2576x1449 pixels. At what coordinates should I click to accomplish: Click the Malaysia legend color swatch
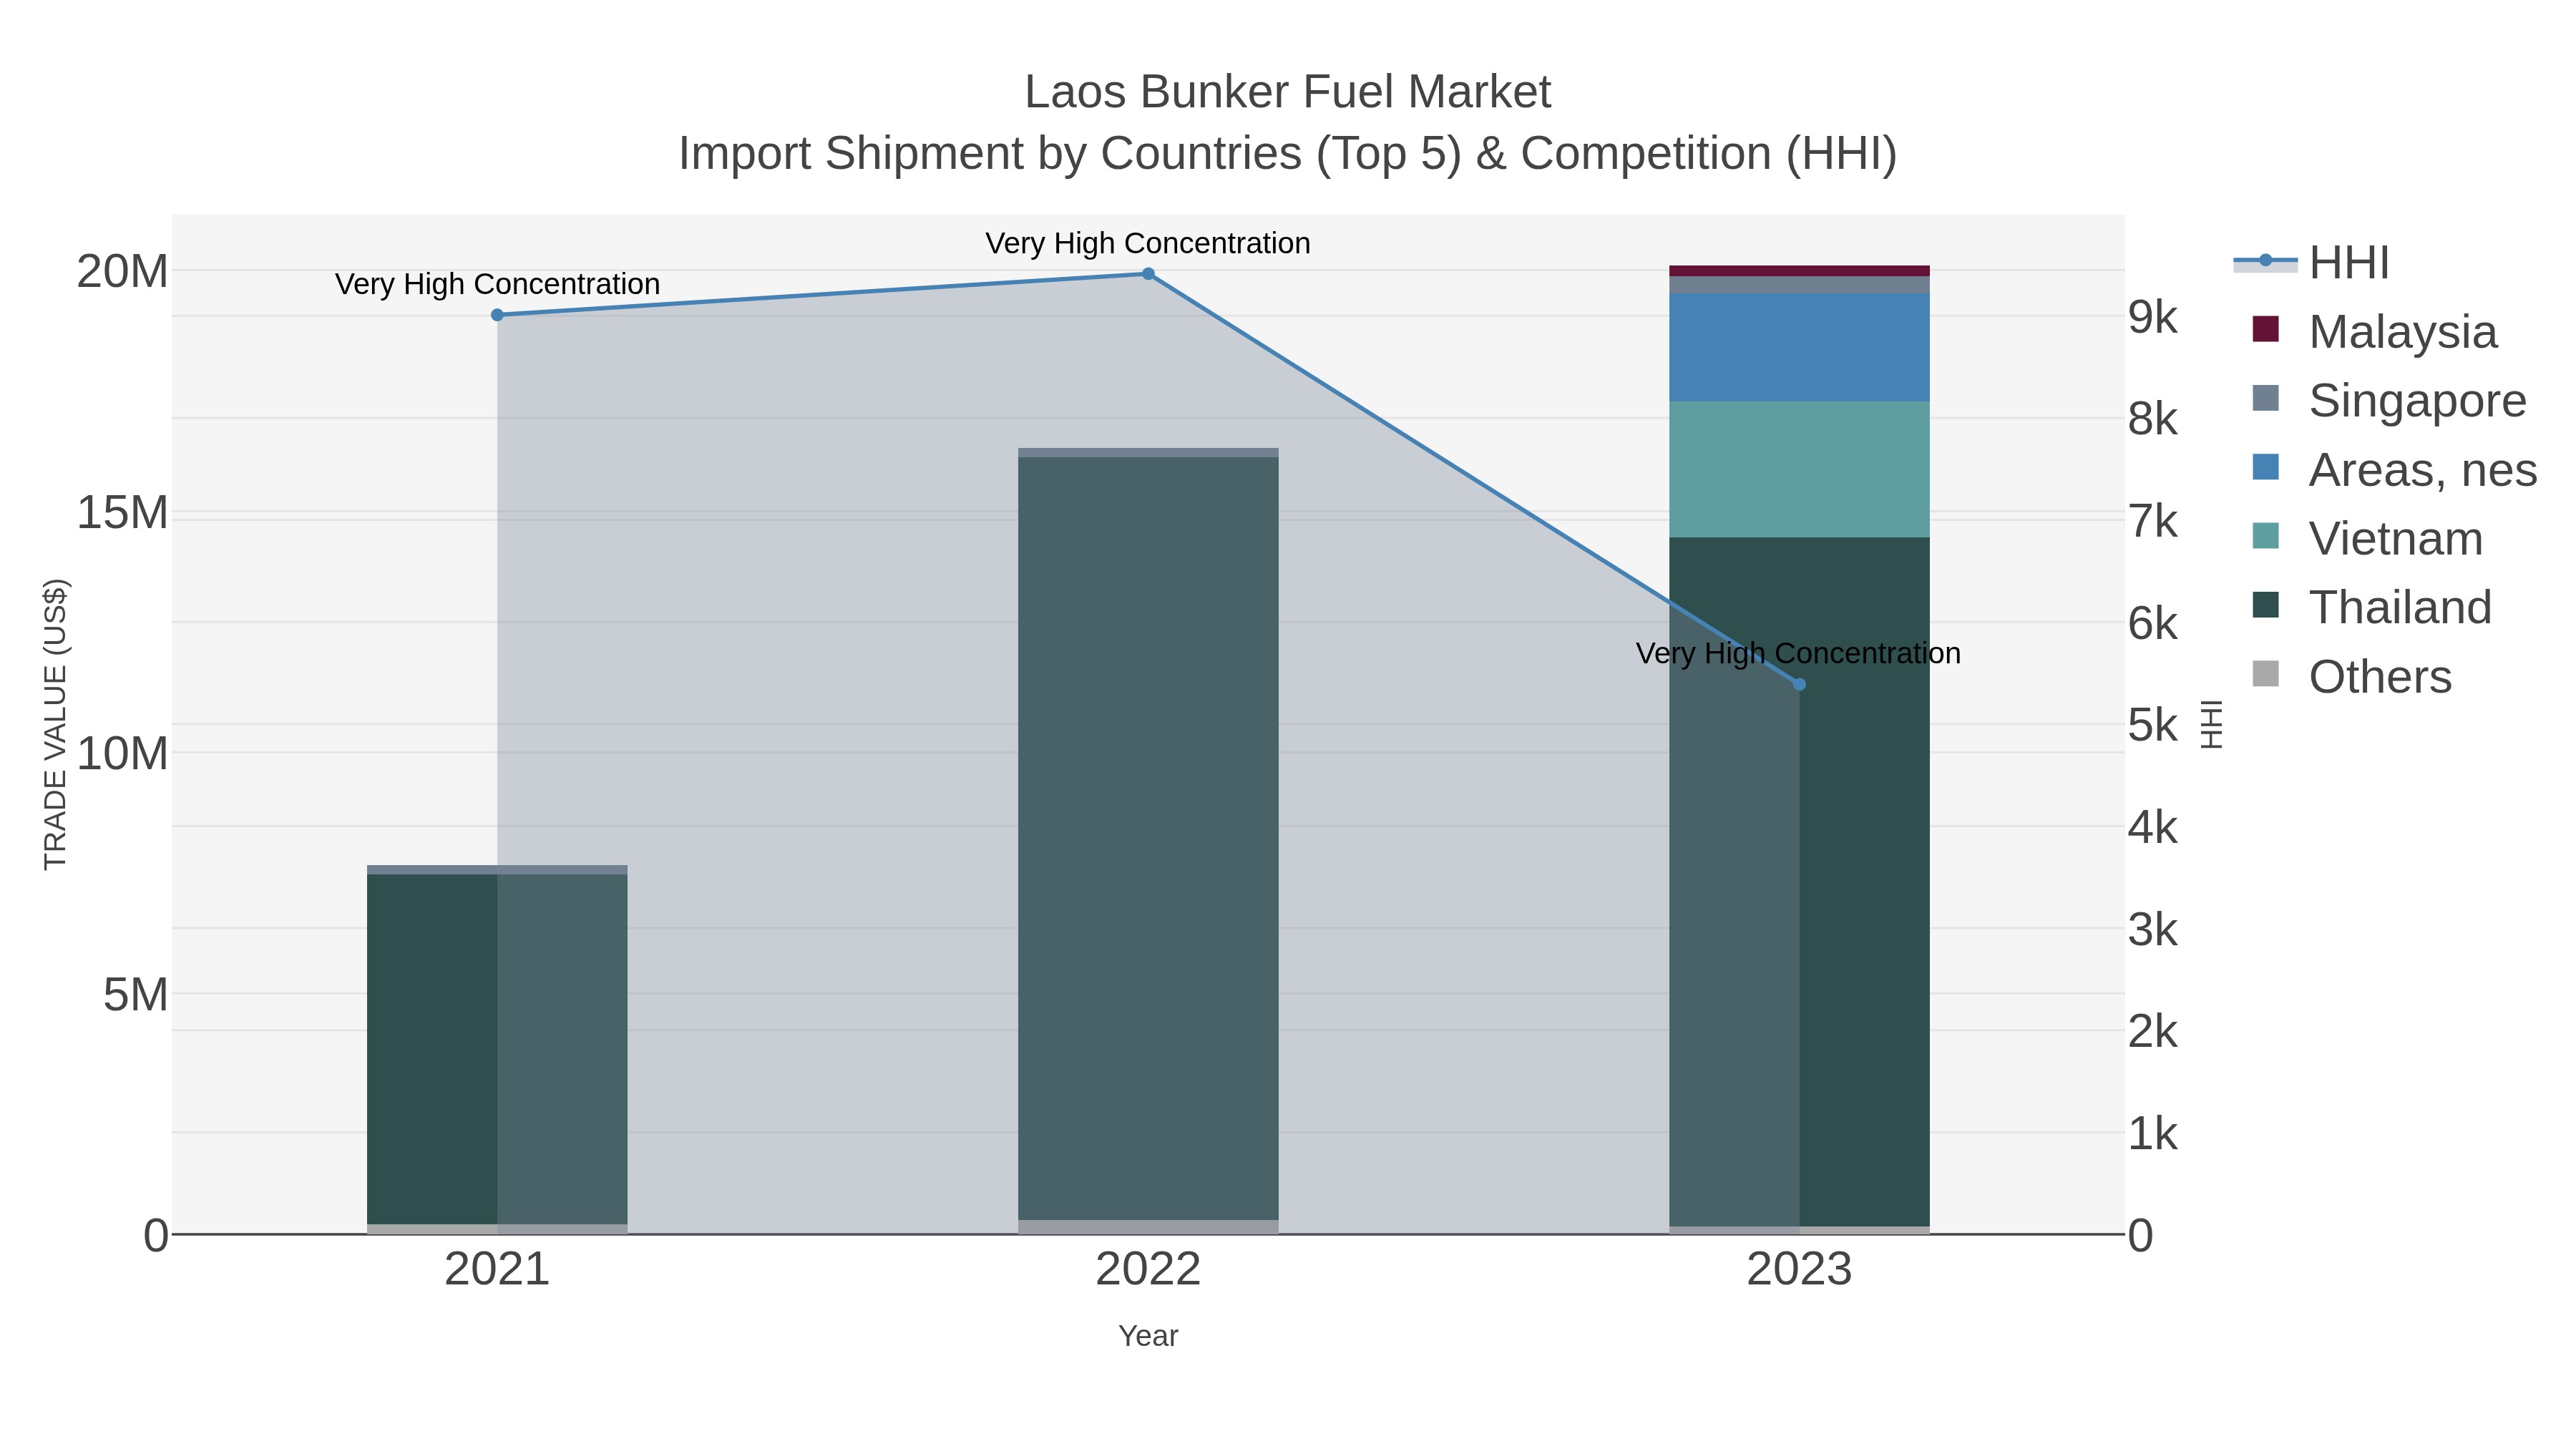tap(2265, 329)
